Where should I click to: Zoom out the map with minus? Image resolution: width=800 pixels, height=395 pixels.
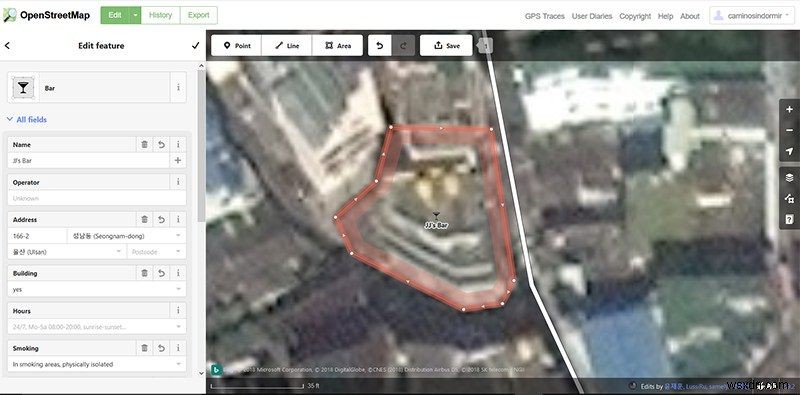[789, 130]
